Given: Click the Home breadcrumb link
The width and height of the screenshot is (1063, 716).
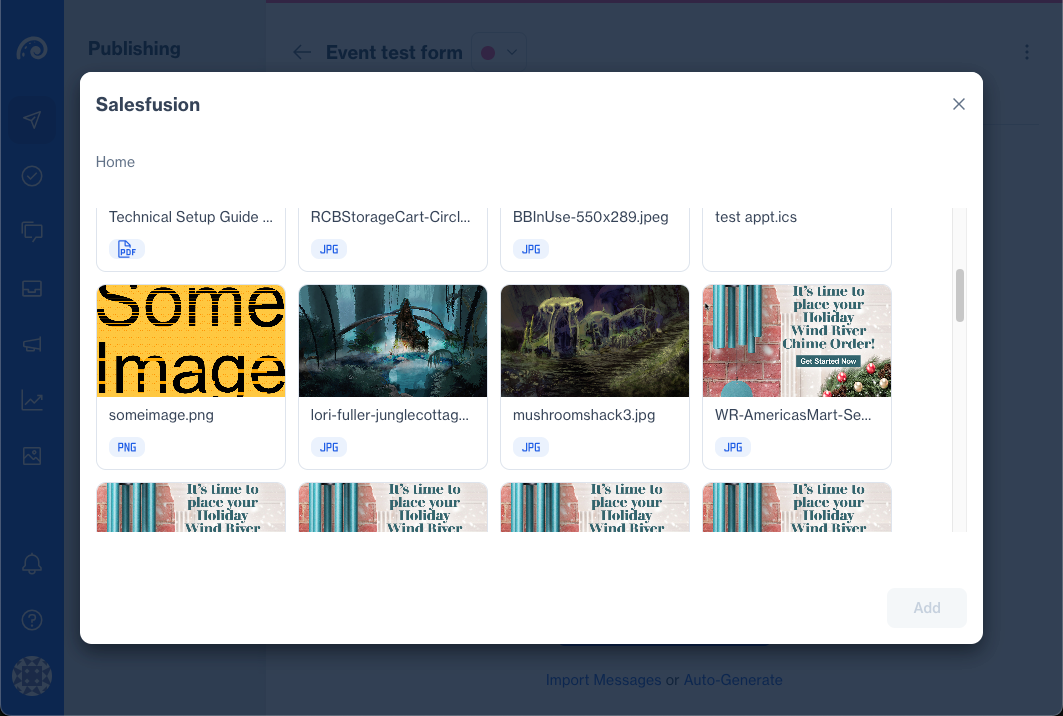Looking at the screenshot, I should (115, 162).
